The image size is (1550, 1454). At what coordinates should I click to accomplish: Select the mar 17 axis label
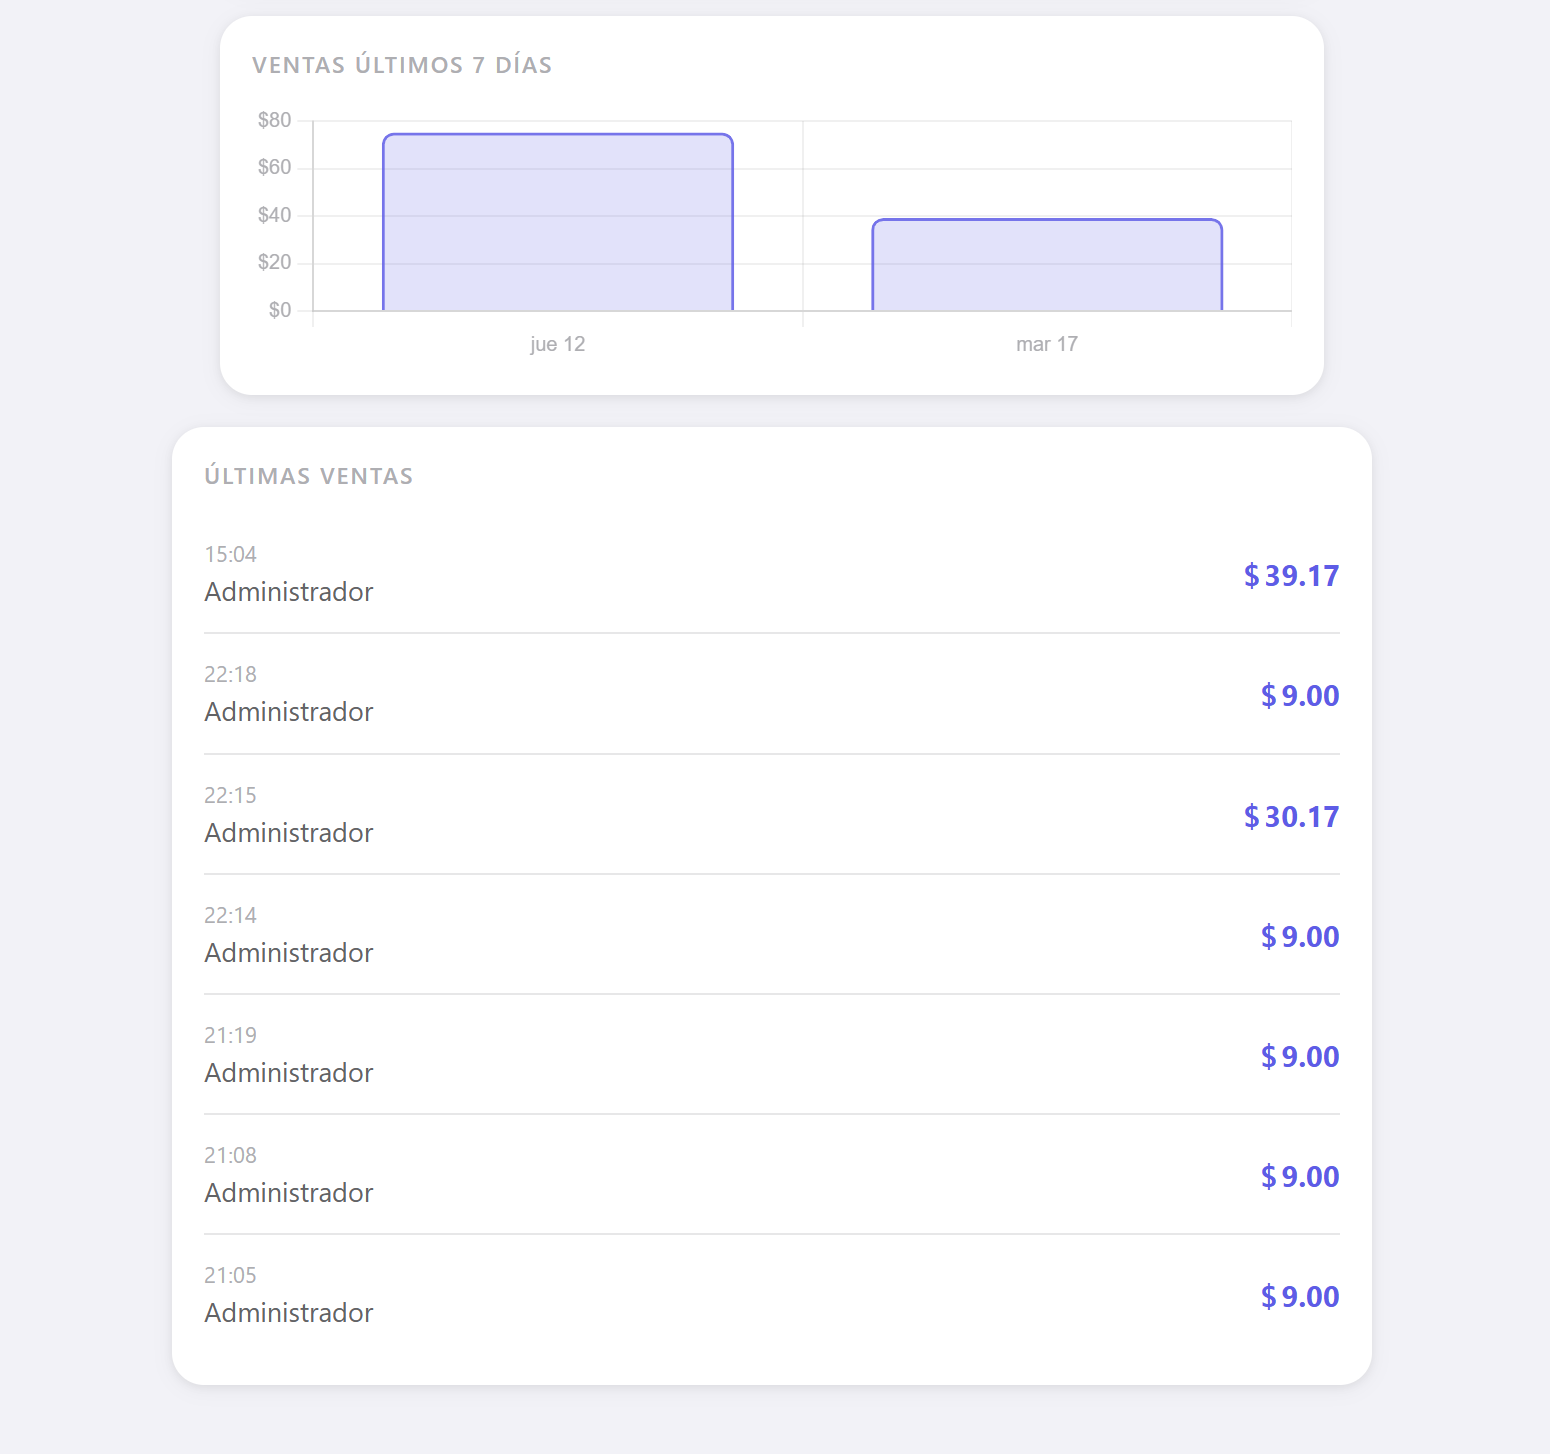click(1046, 344)
